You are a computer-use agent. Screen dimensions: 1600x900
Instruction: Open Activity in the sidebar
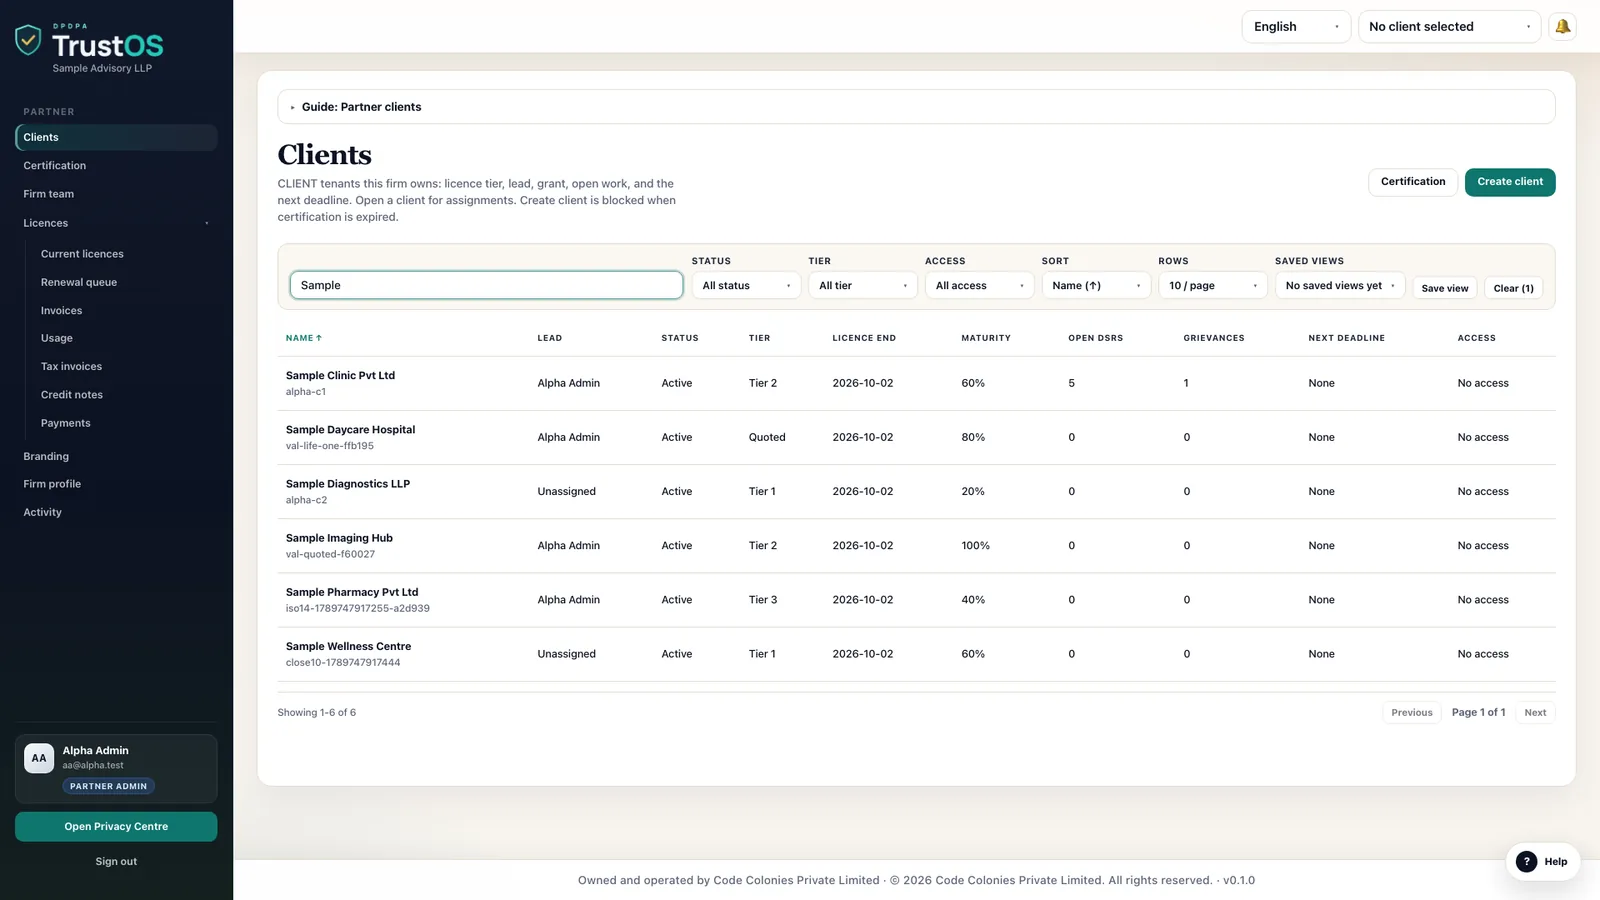click(x=116, y=512)
